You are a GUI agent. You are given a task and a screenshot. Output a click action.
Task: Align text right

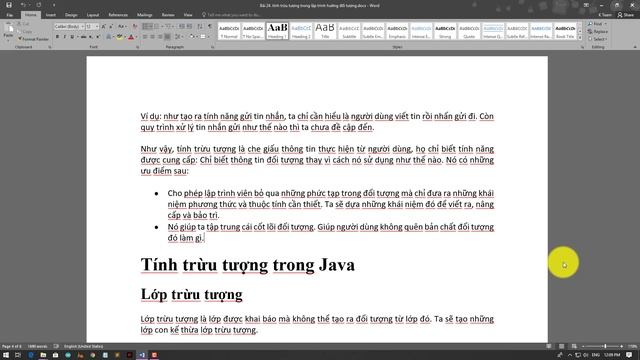(160, 37)
